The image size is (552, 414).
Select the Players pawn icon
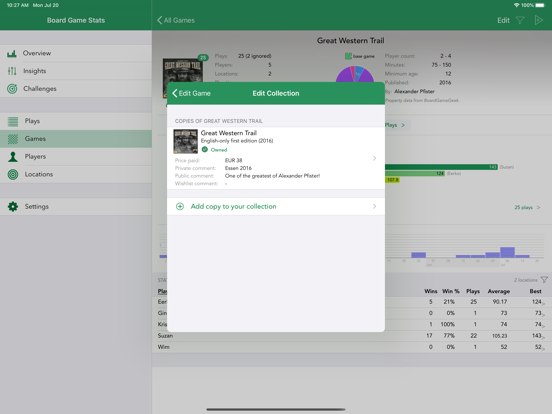[x=13, y=157]
